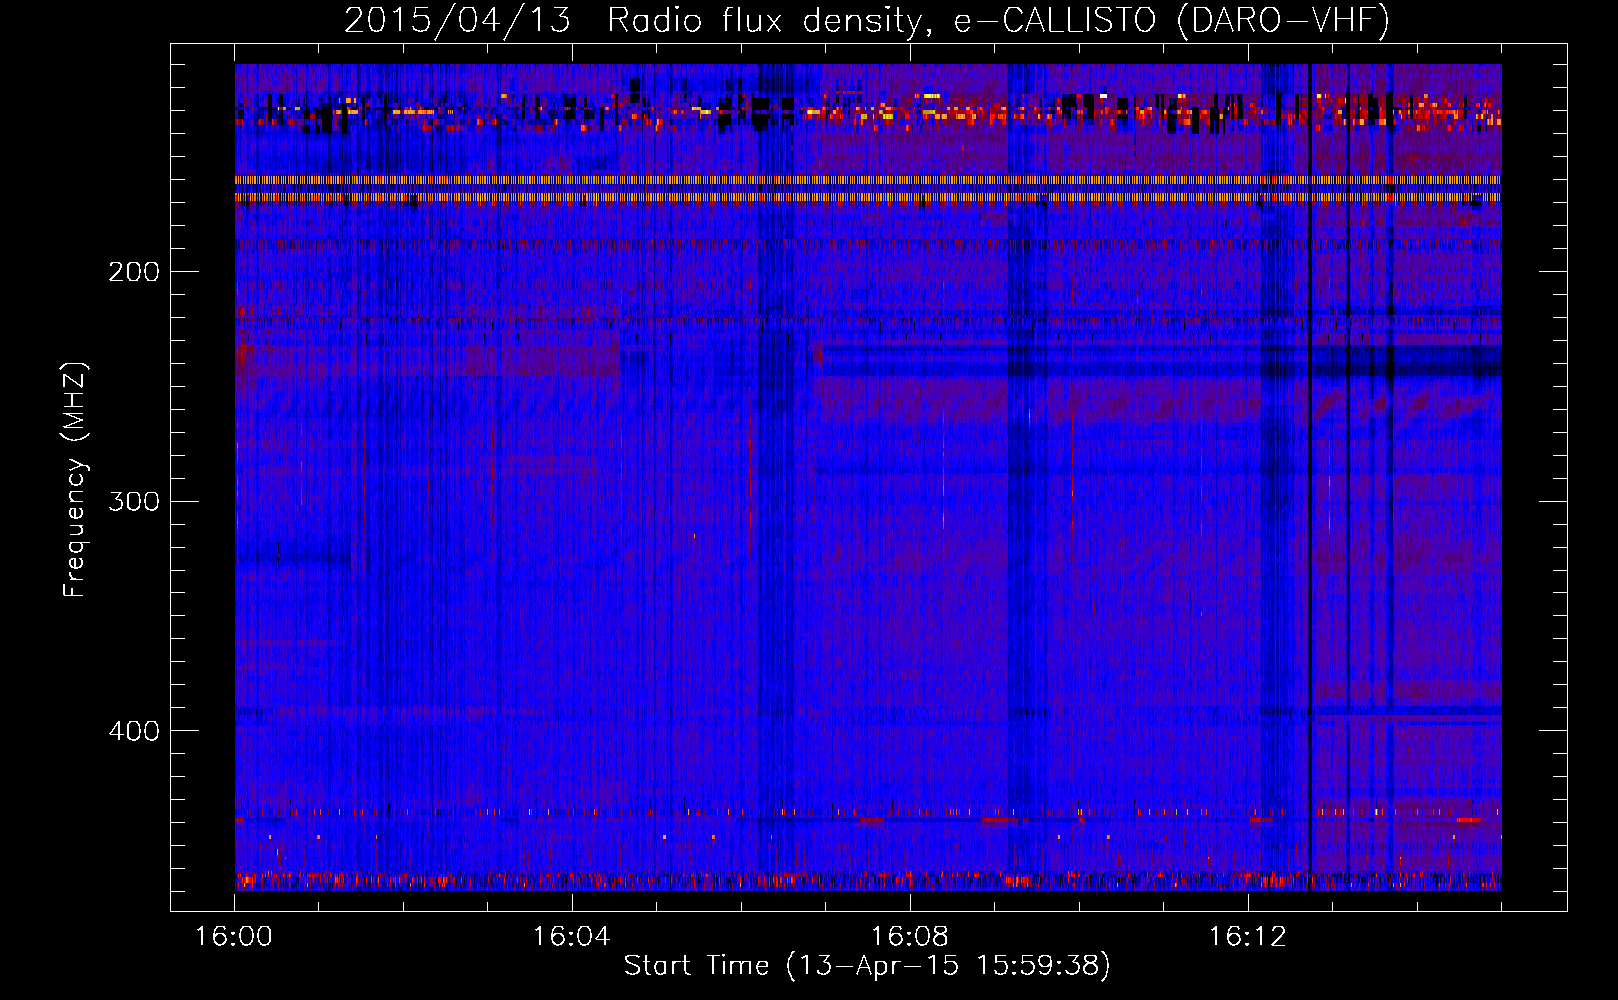This screenshot has width=1618, height=1000.
Task: Click the '16:12' time tick label
Action: point(1247,937)
